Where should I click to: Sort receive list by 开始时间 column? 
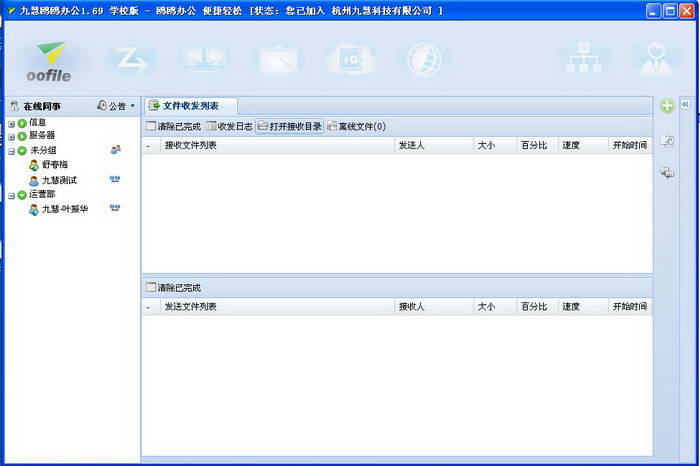pyautogui.click(x=630, y=146)
